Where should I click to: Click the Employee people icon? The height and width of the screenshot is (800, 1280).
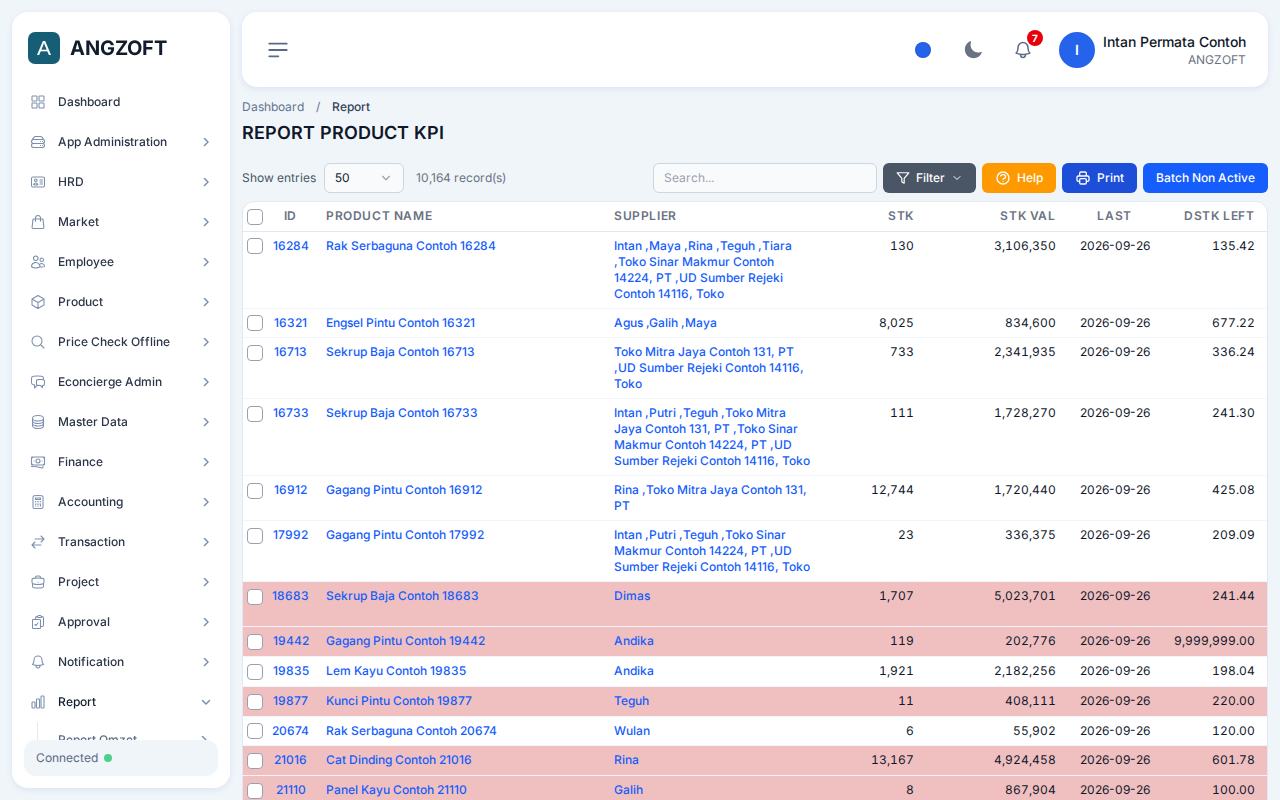[x=38, y=262]
